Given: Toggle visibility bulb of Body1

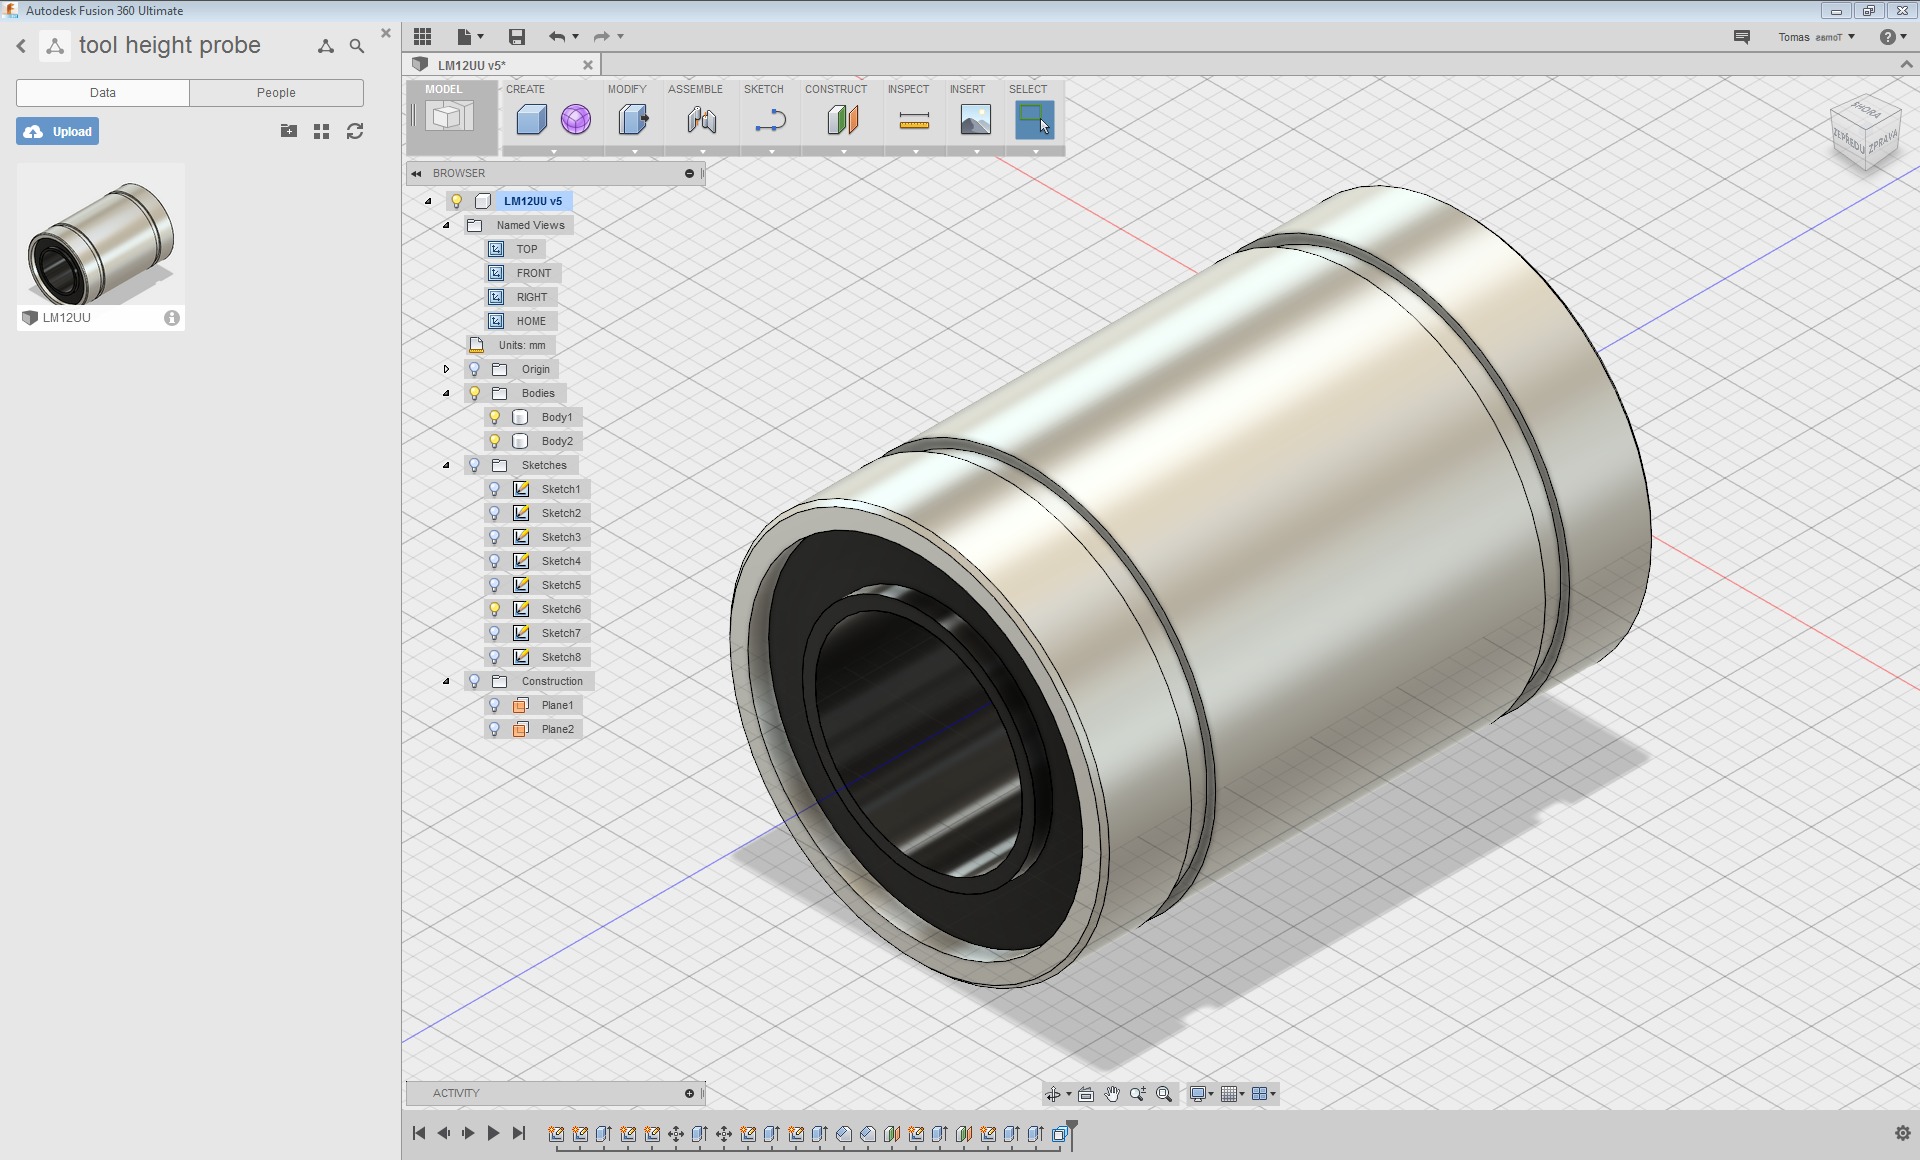Looking at the screenshot, I should (x=494, y=417).
